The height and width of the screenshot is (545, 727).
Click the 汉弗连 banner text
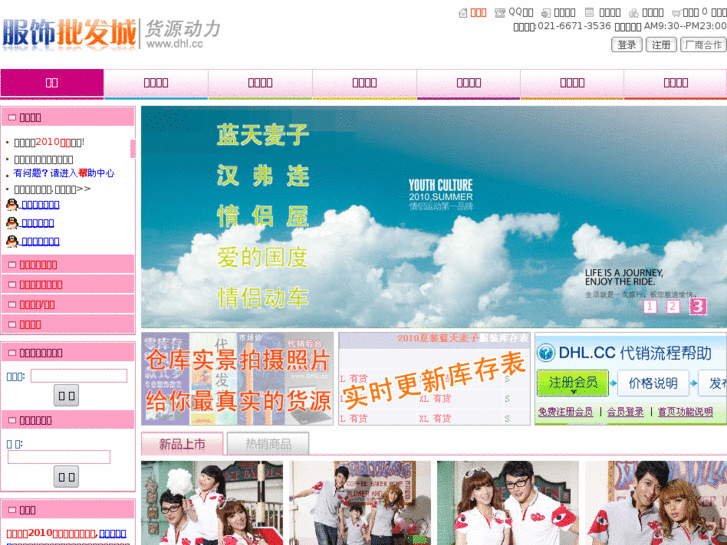point(262,175)
